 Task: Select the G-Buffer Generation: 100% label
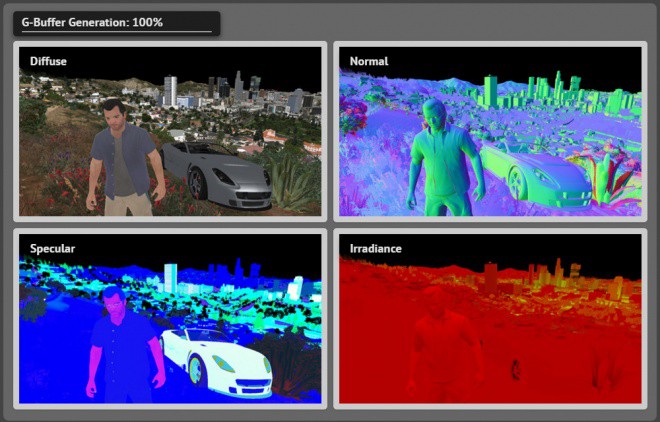(92, 22)
